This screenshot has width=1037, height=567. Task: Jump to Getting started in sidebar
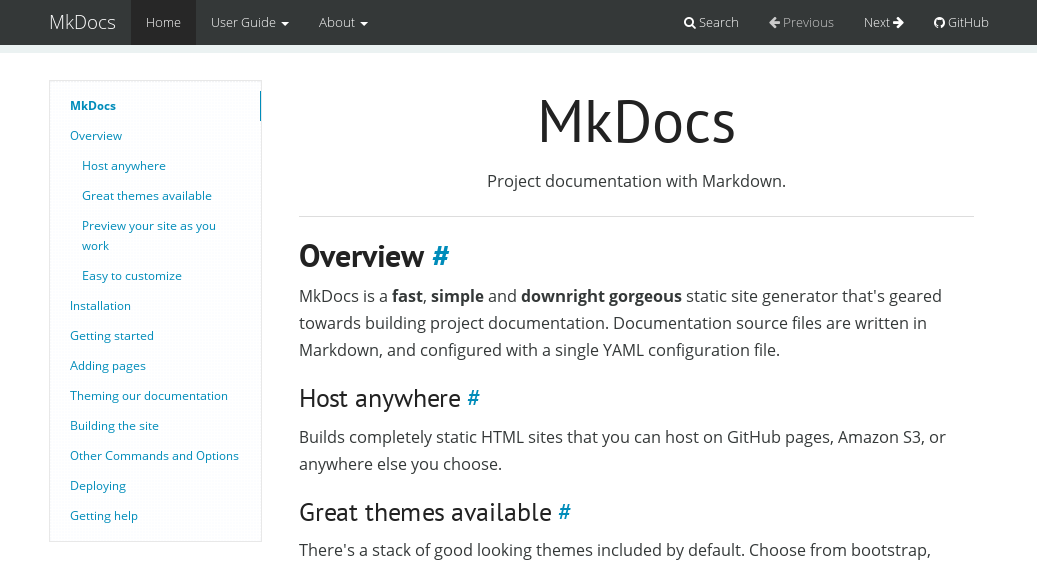pos(112,336)
